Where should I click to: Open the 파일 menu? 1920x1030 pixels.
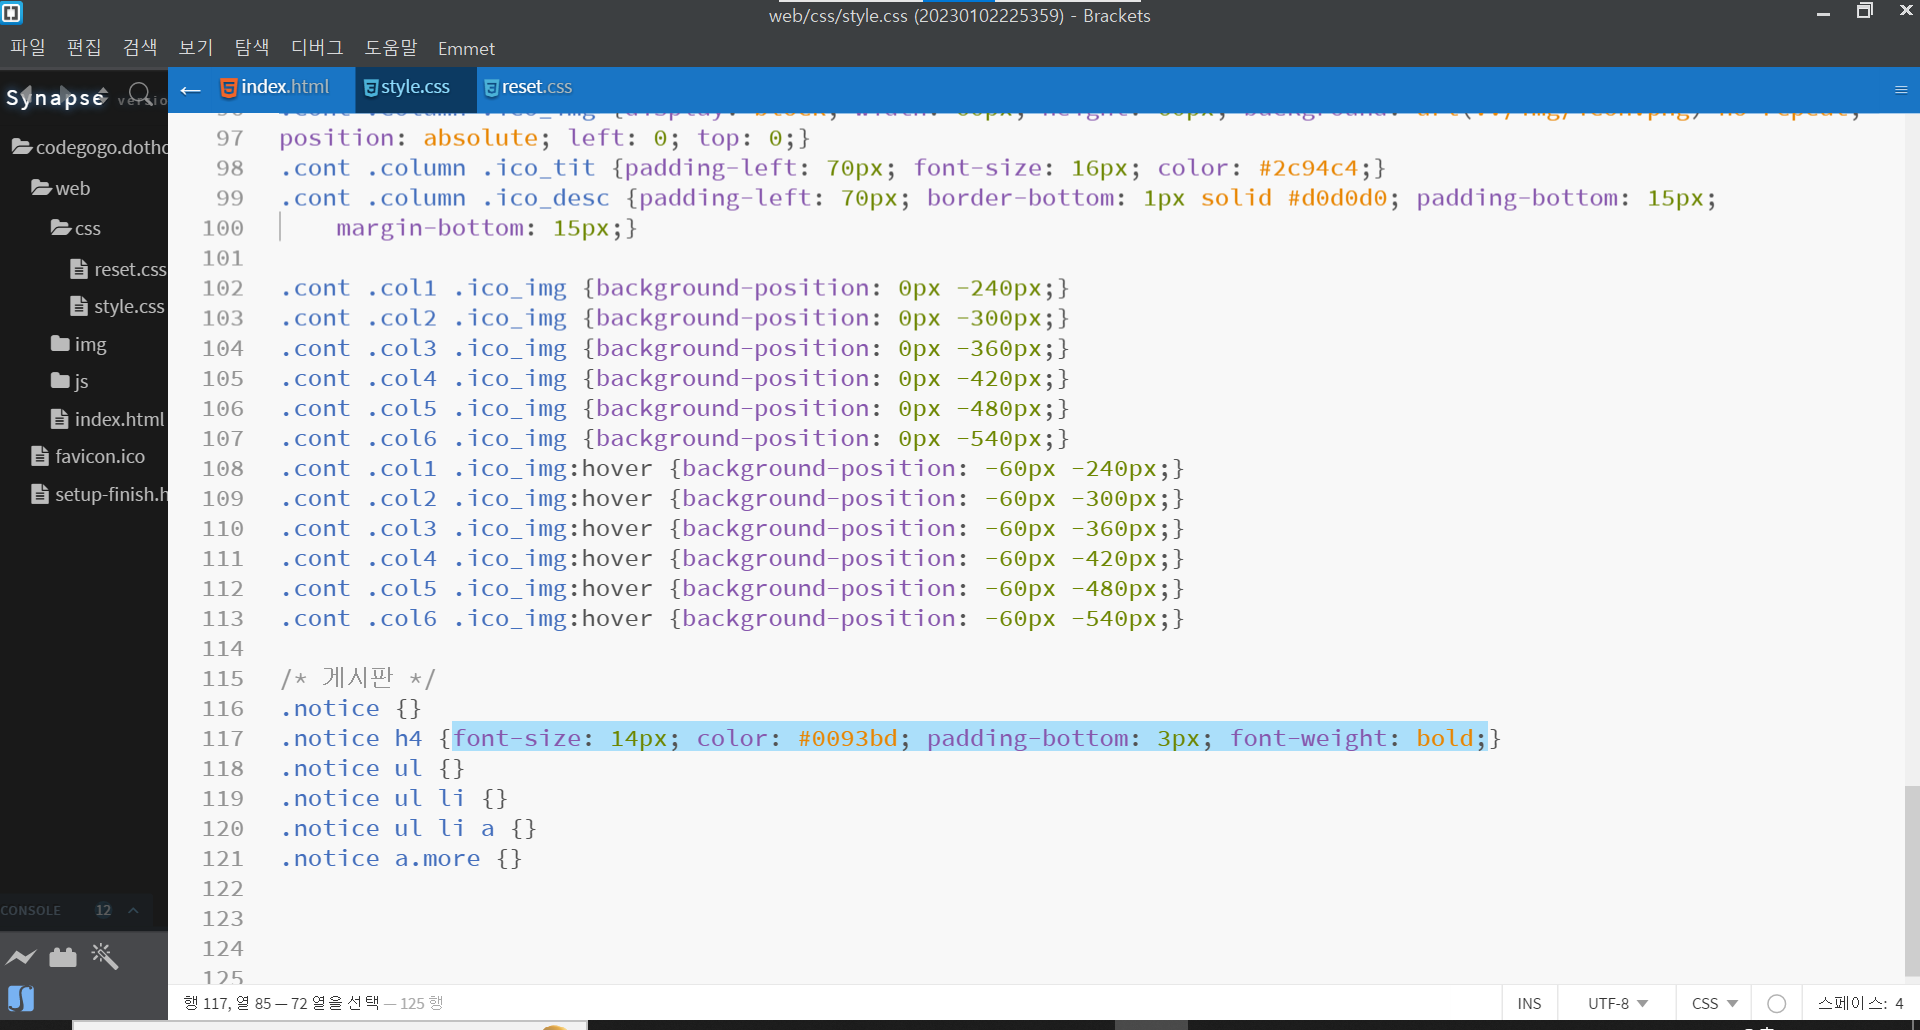(28, 47)
